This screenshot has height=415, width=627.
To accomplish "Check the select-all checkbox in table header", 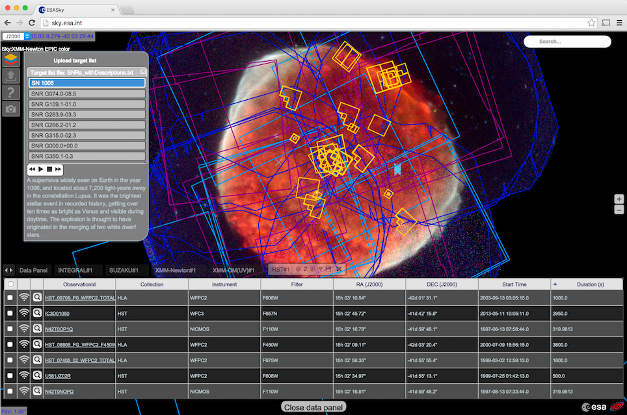I will [x=10, y=284].
